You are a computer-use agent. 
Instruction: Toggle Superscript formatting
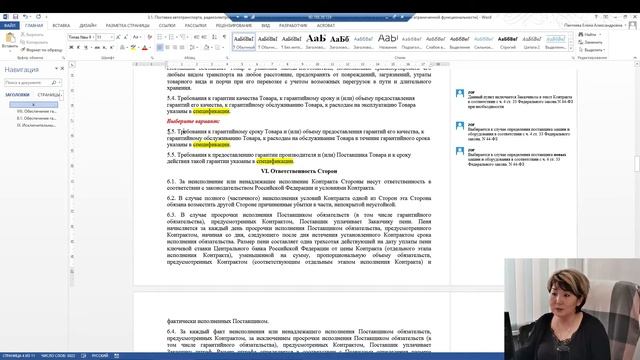[112, 48]
